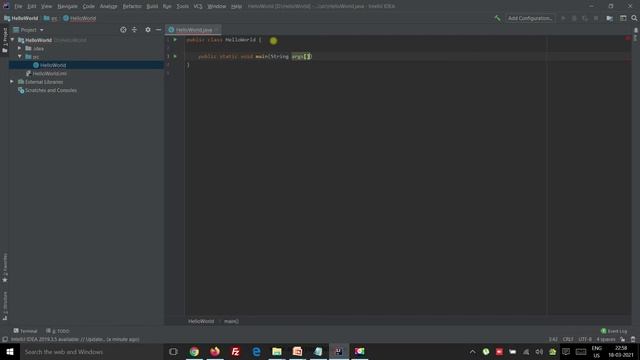Image resolution: width=640 pixels, height=360 pixels.
Task: Close the HelloWorld.java editor tab
Action: click(x=216, y=30)
